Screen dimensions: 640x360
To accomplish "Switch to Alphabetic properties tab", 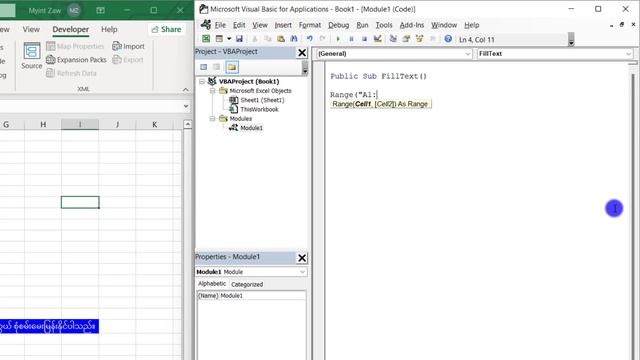I will pyautogui.click(x=212, y=284).
